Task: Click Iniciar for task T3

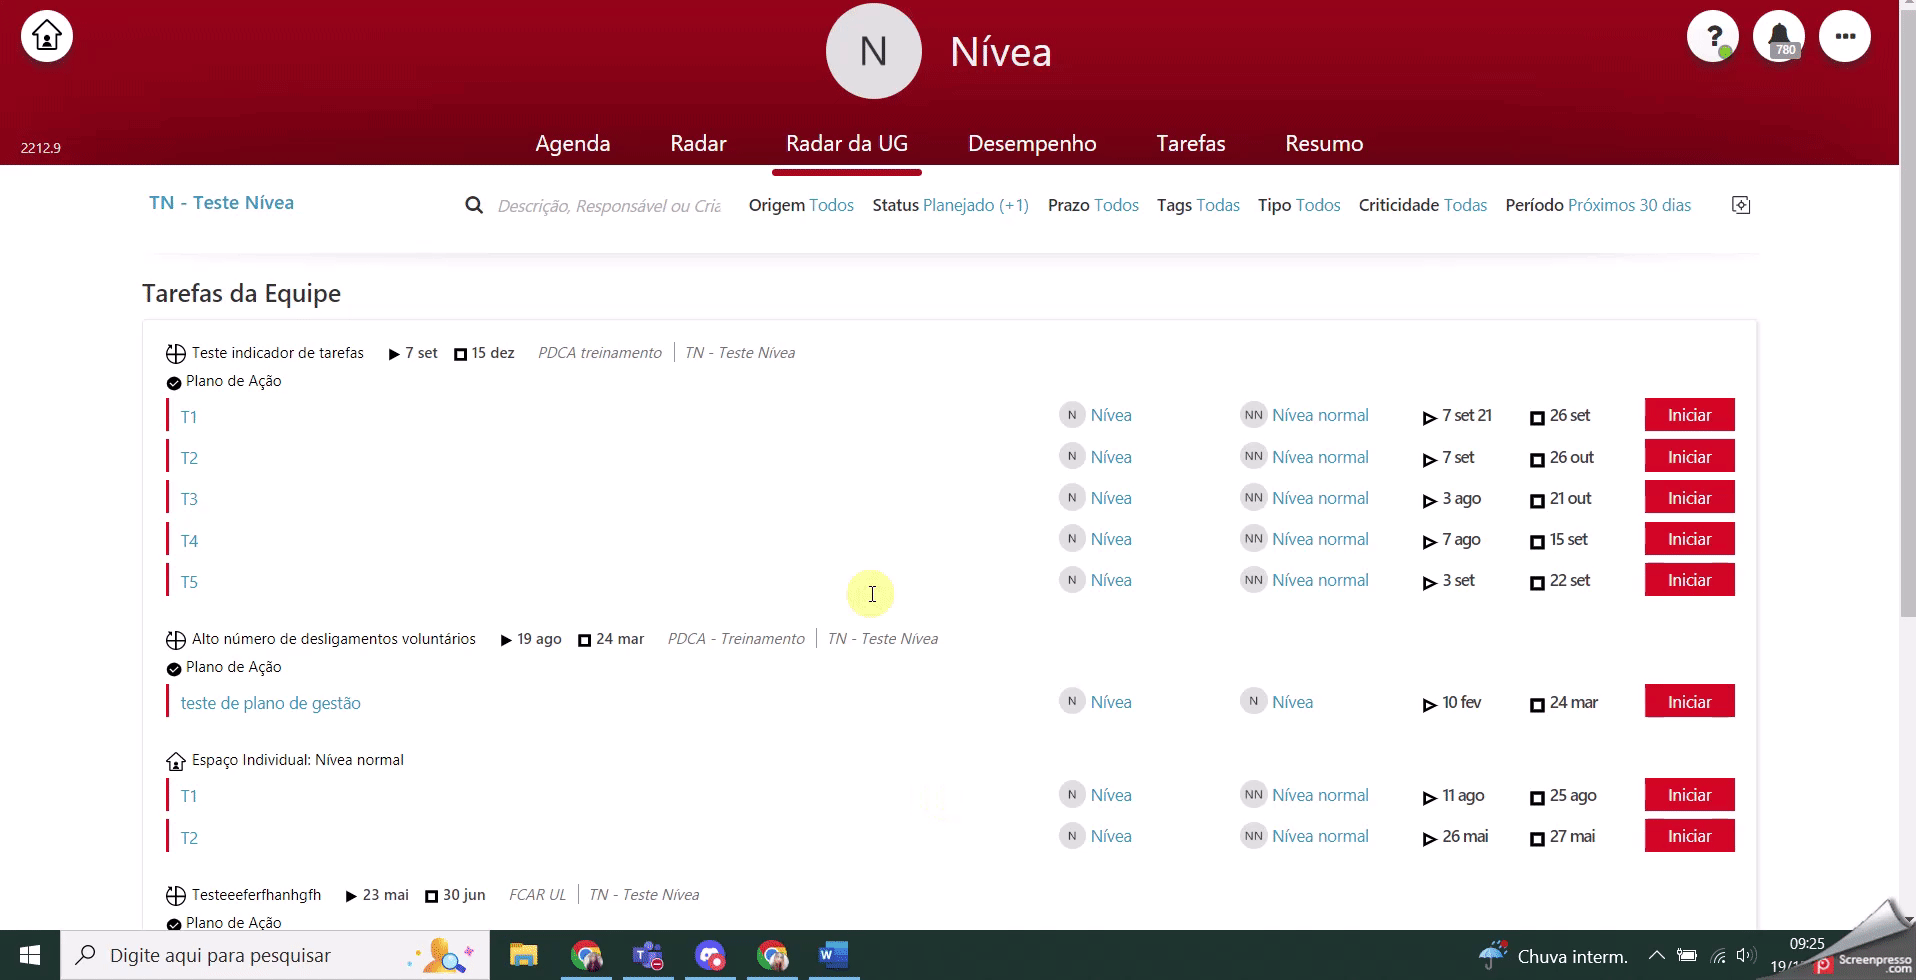Action: [x=1689, y=498]
